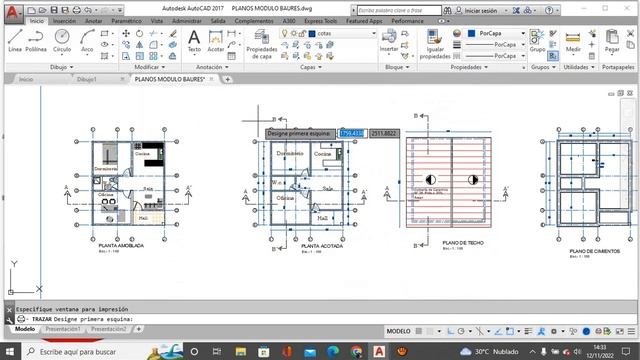Viewport: 640px width, 360px height.
Task: Select the Polilínea tool
Action: click(36, 40)
